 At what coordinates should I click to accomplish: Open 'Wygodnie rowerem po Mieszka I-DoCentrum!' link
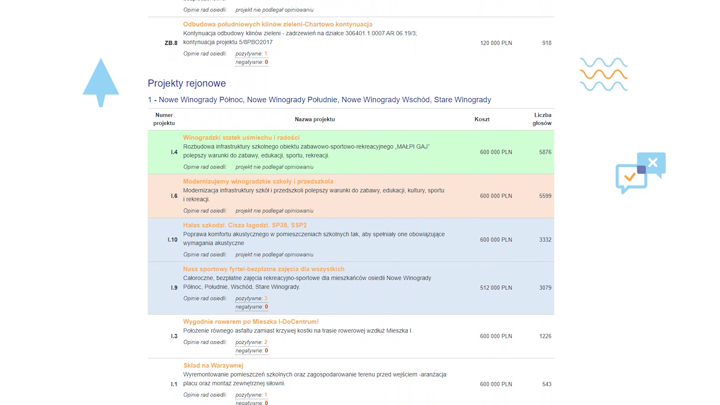pyautogui.click(x=250, y=322)
